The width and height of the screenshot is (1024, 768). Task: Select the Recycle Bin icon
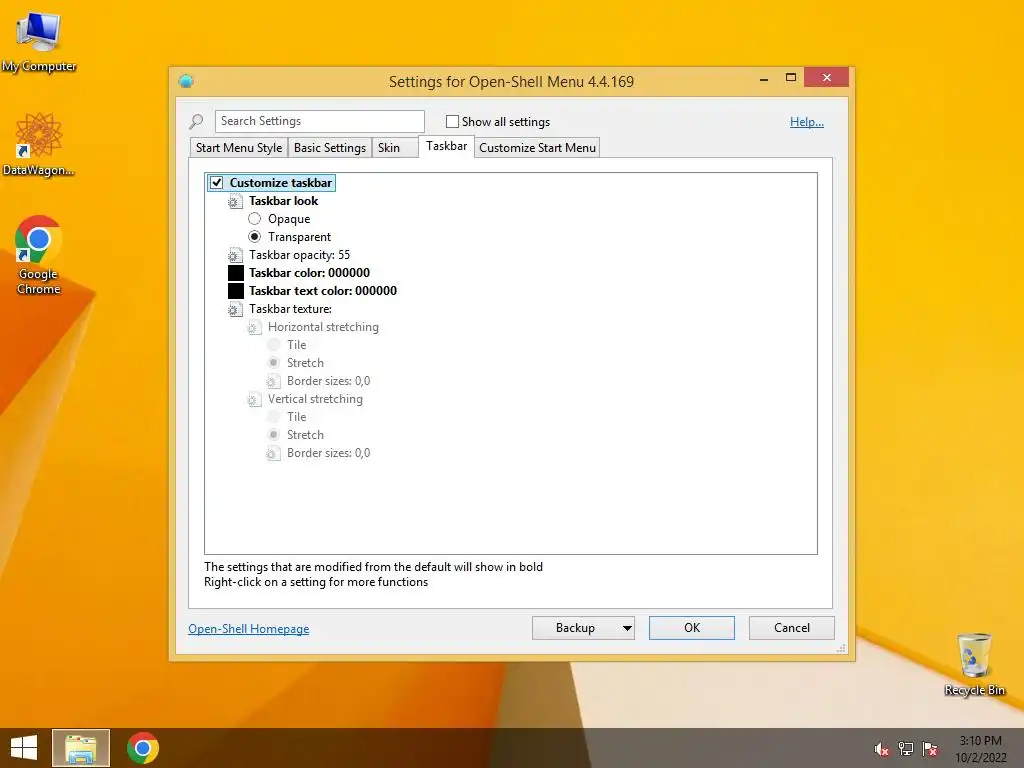974,664
